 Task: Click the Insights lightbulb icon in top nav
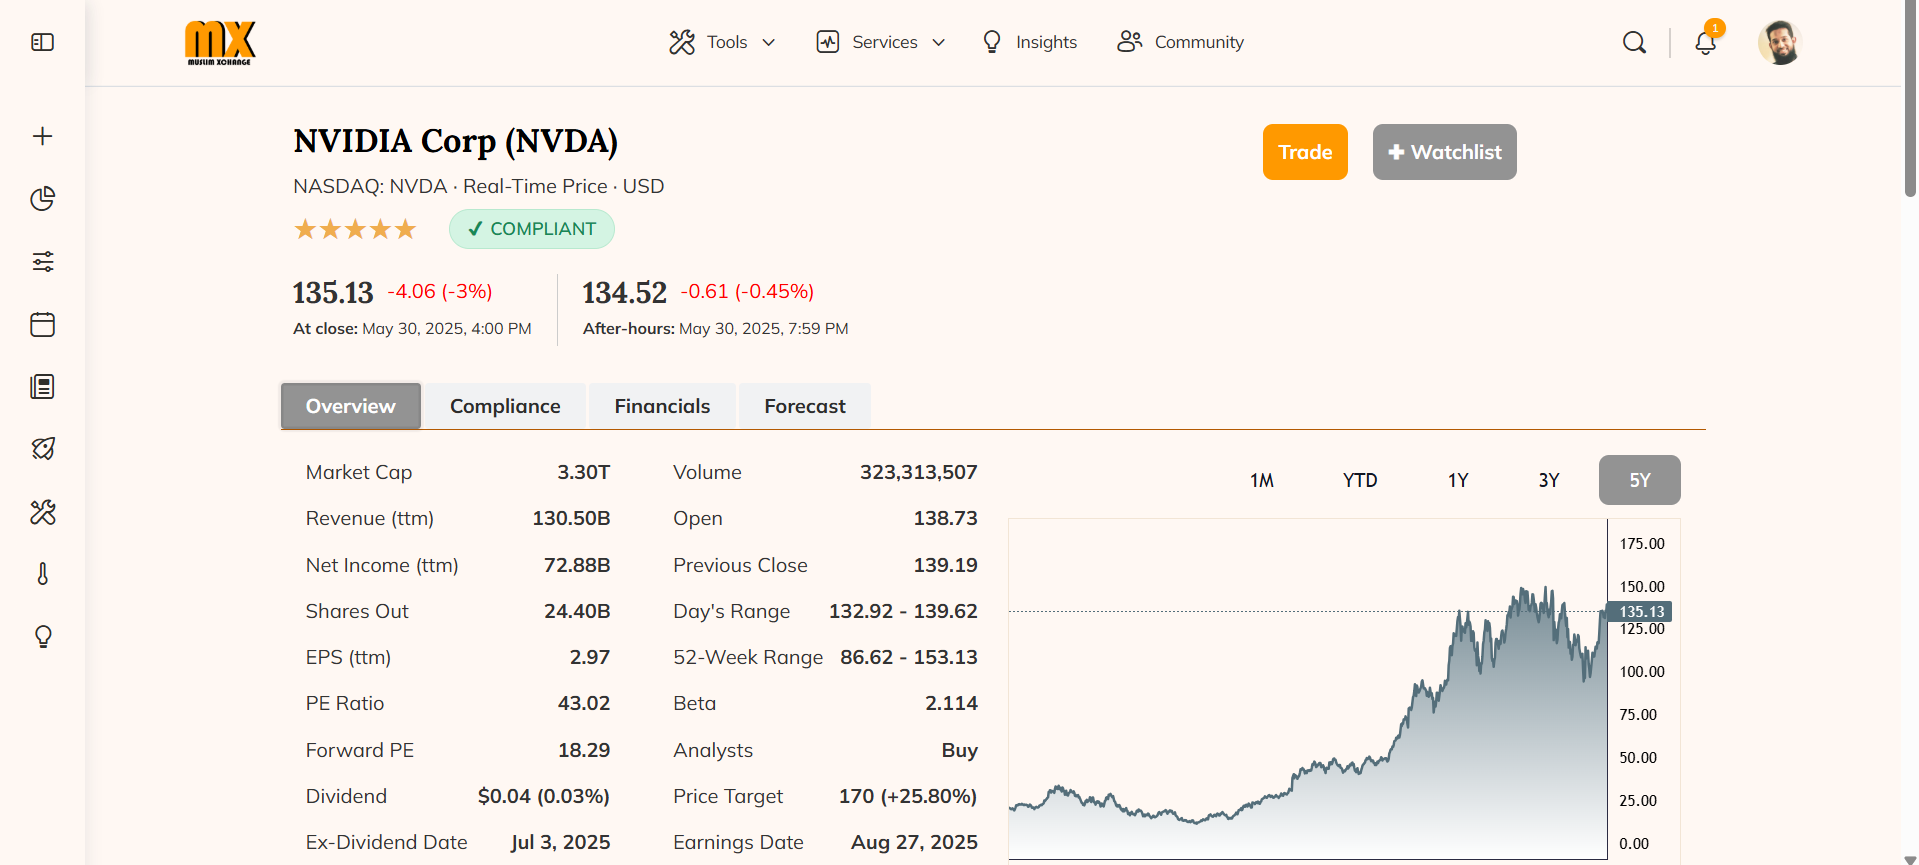point(992,42)
